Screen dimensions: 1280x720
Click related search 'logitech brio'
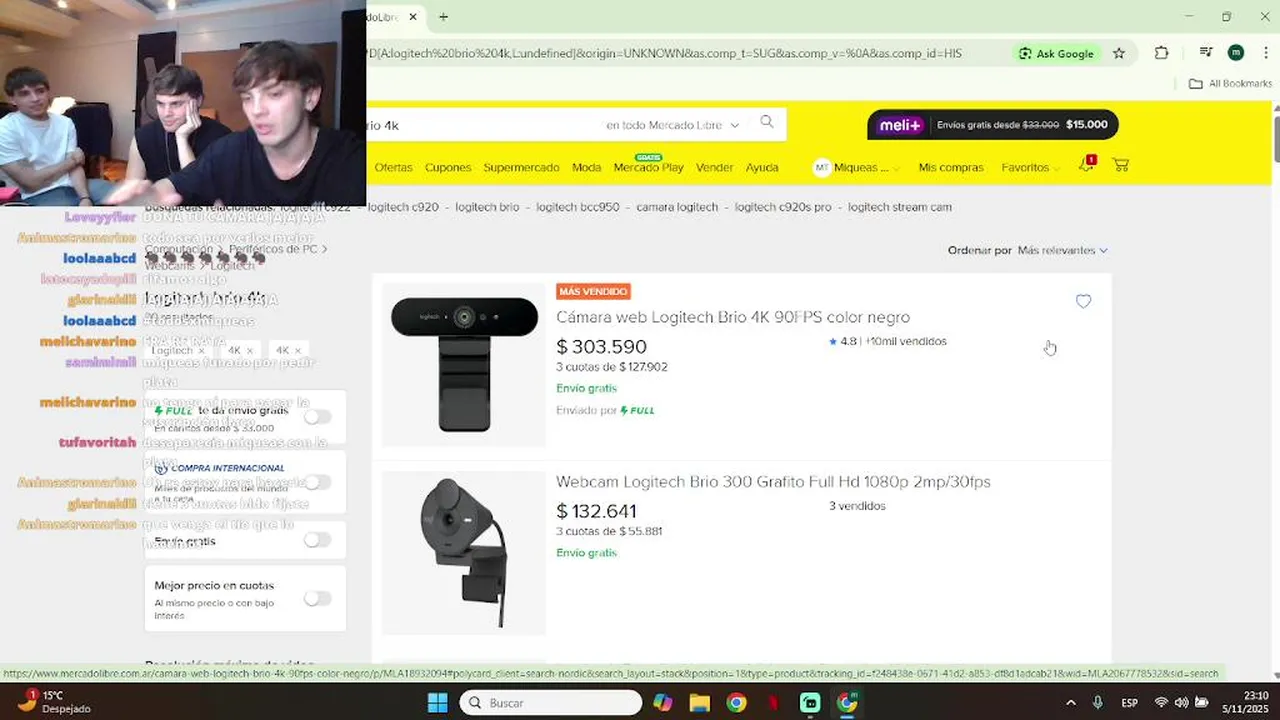coord(487,207)
